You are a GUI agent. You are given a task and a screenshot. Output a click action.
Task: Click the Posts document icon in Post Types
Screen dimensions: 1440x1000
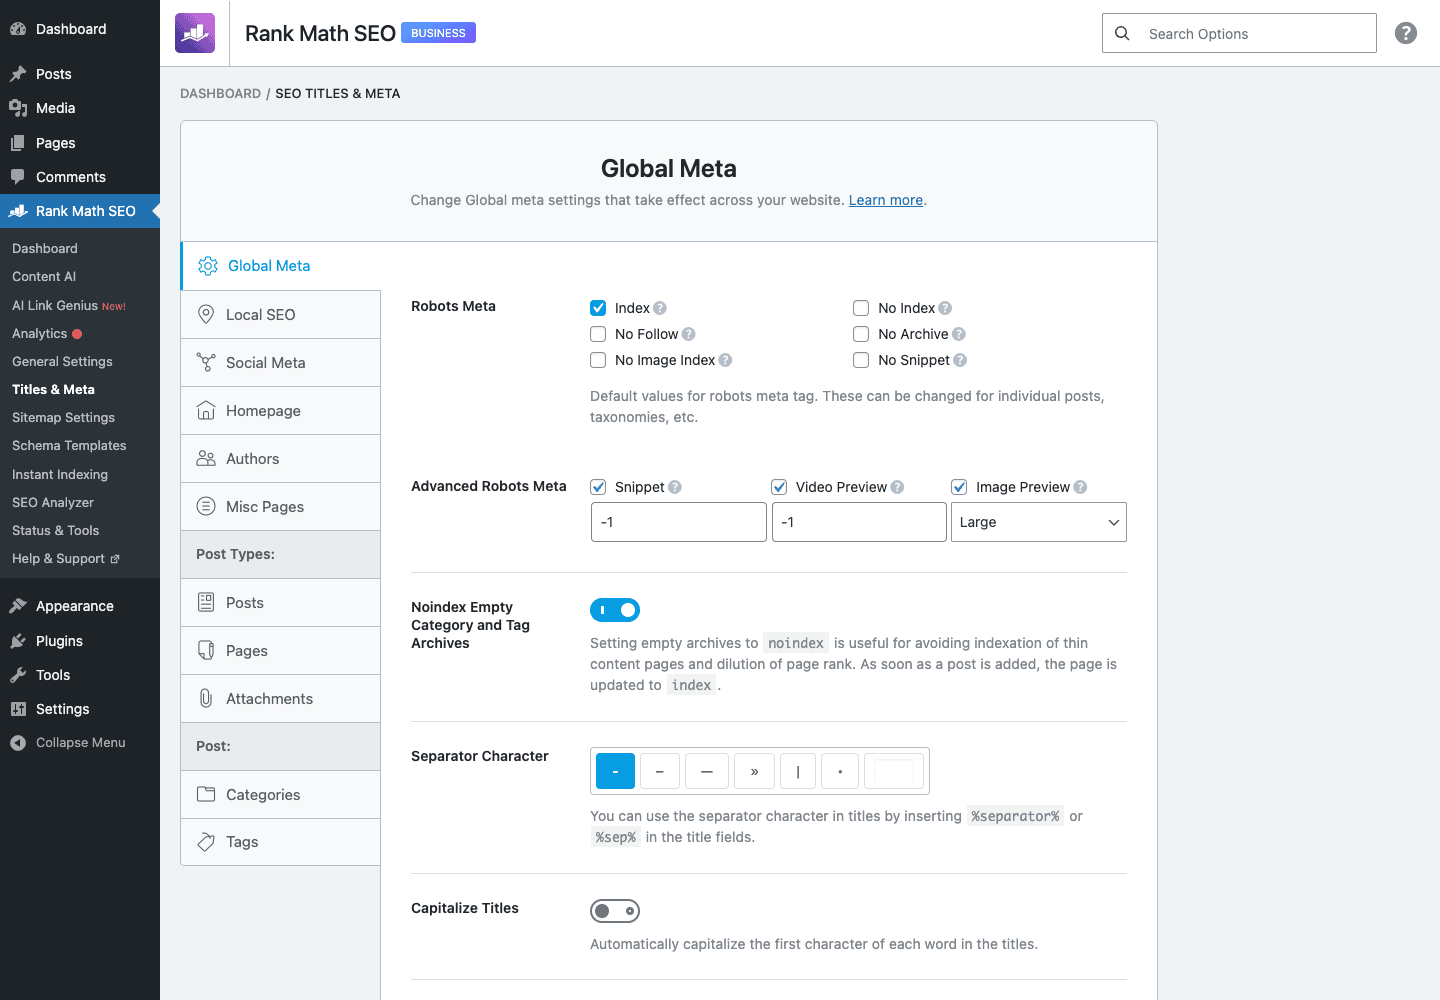click(206, 602)
